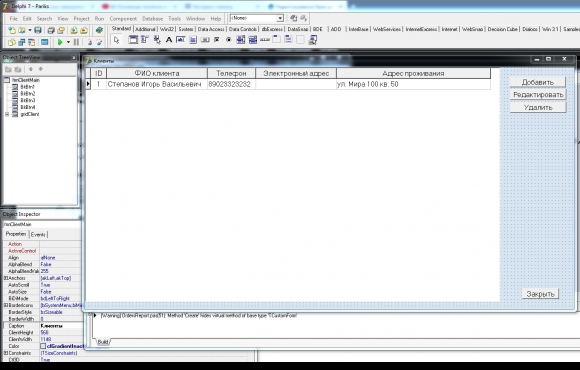Screen dimensions: 580x370
Task: Click the Закрыть button on the form
Action: pos(540,294)
